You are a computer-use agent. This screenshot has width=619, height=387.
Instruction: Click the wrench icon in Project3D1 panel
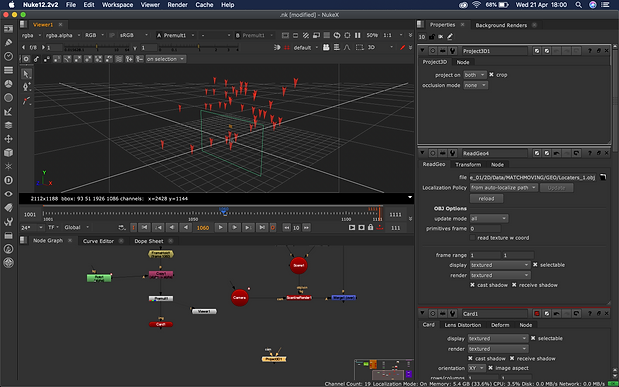point(452,51)
